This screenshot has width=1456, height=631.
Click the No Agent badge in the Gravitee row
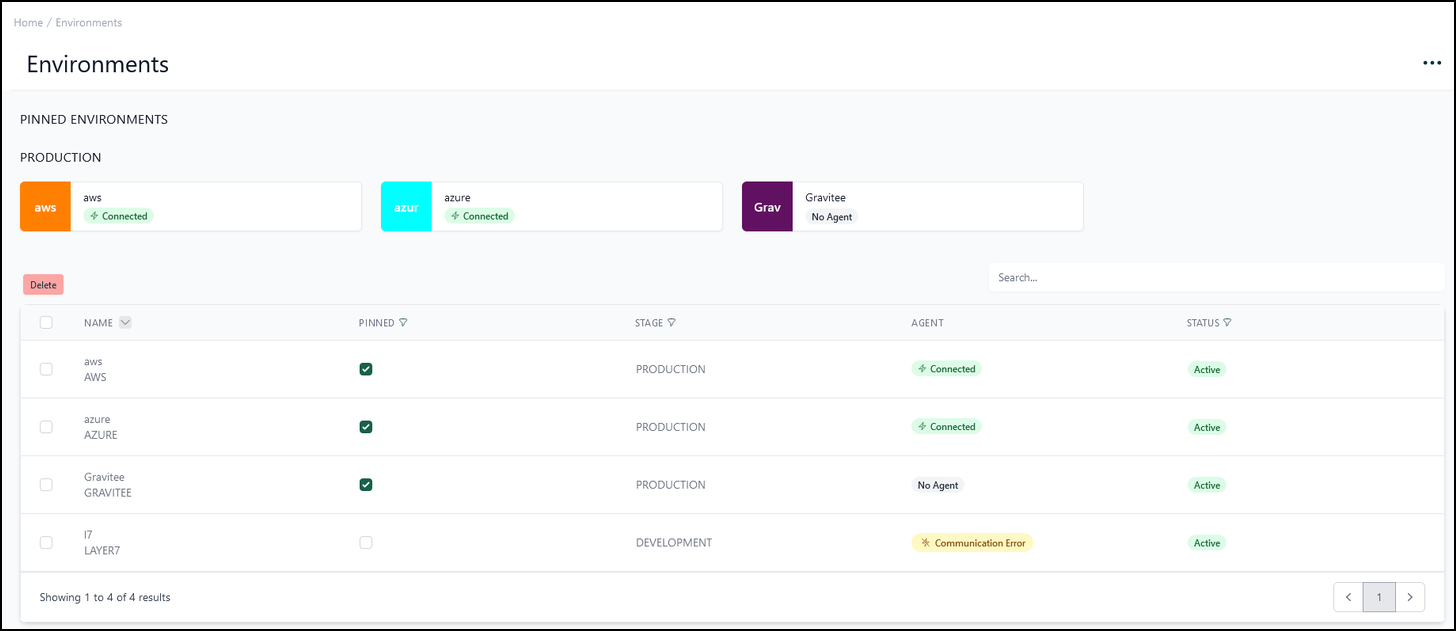click(937, 484)
